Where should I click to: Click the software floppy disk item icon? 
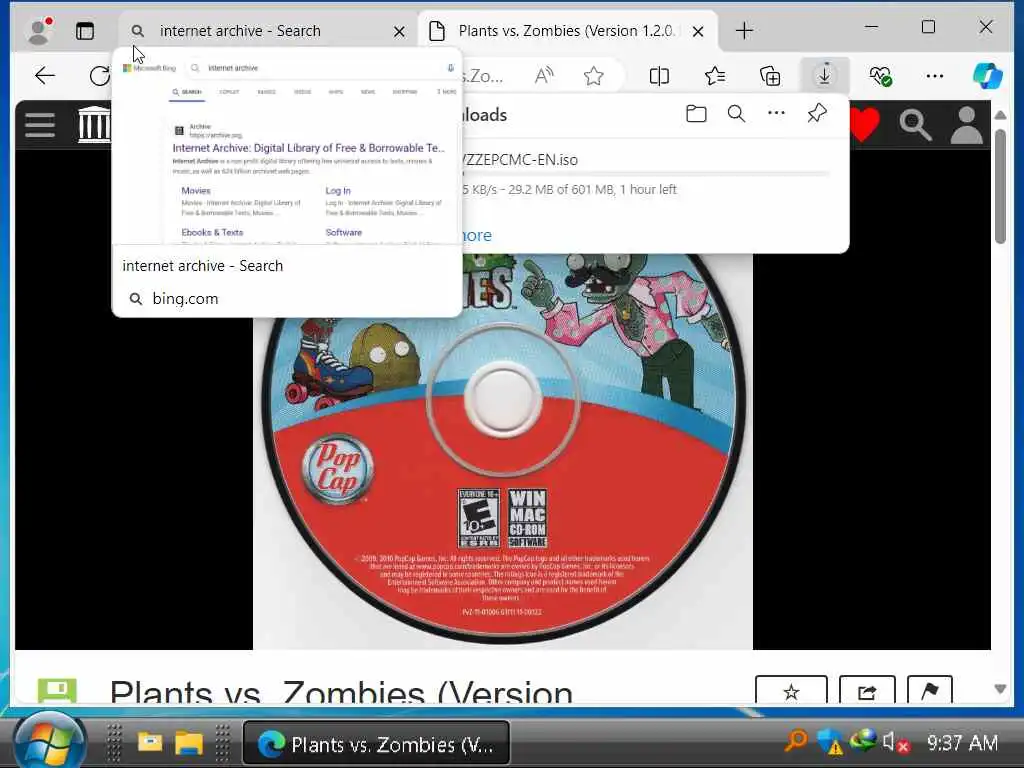coord(57,691)
